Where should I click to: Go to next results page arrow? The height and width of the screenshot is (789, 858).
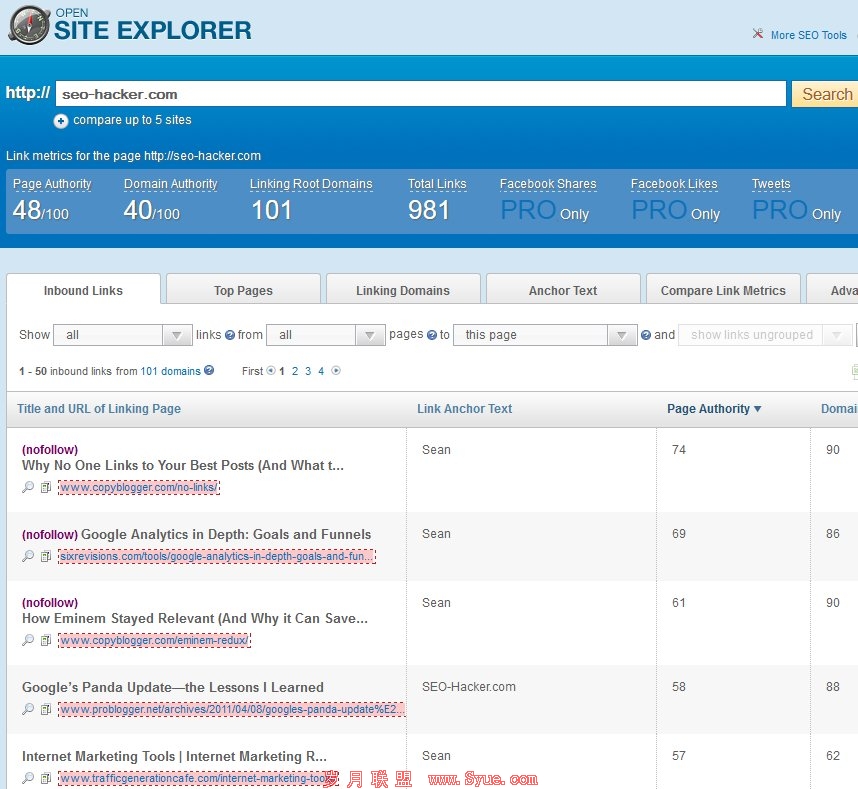pos(336,371)
